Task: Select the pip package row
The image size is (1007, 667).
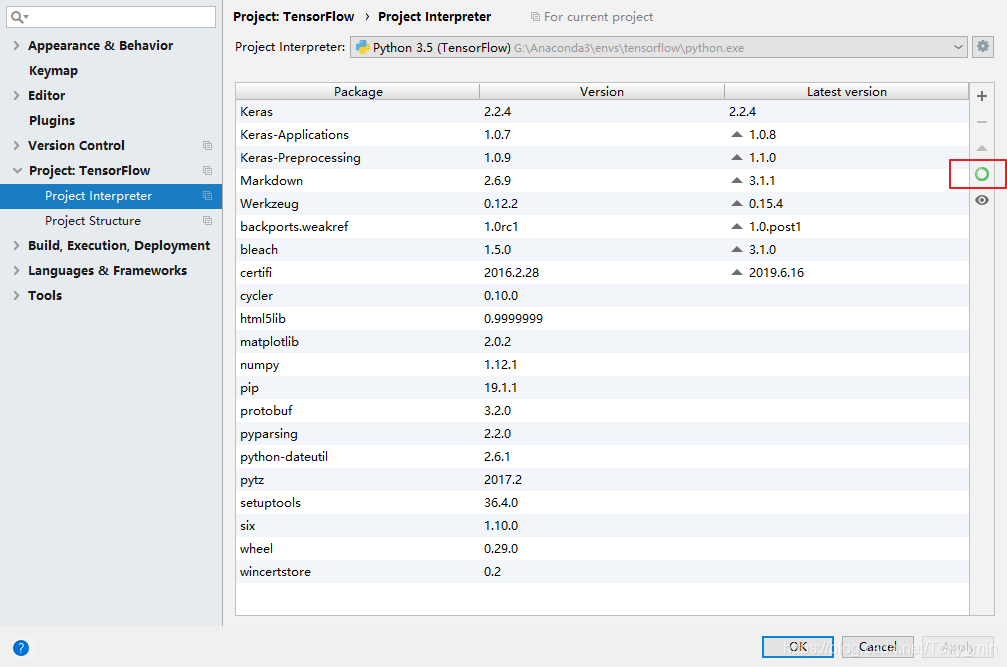Action: (602, 388)
